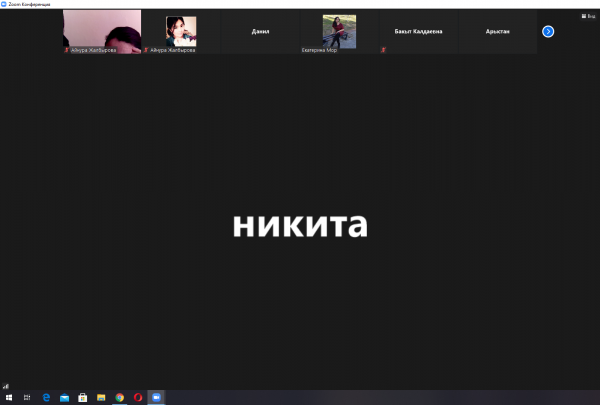Viewport: 600px width, 405px height.
Task: Select first Айнура Жалбырова video thumbnail
Action: coord(101,31)
